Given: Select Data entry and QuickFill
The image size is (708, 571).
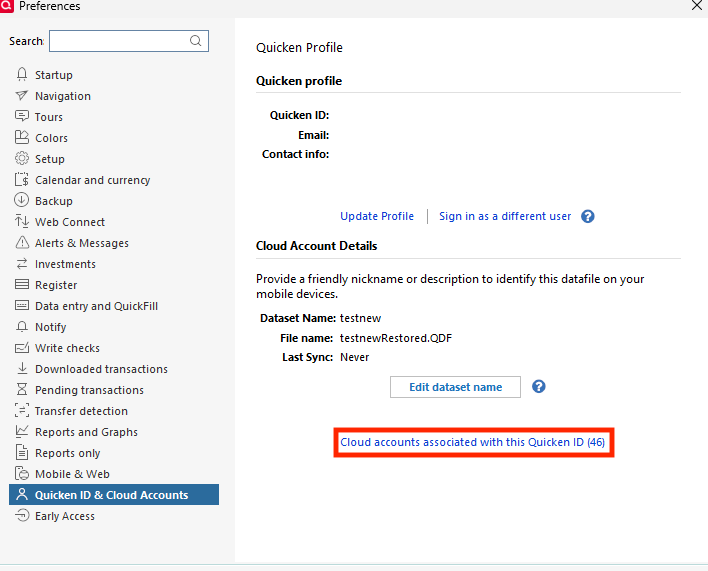Looking at the screenshot, I should click(x=96, y=306).
